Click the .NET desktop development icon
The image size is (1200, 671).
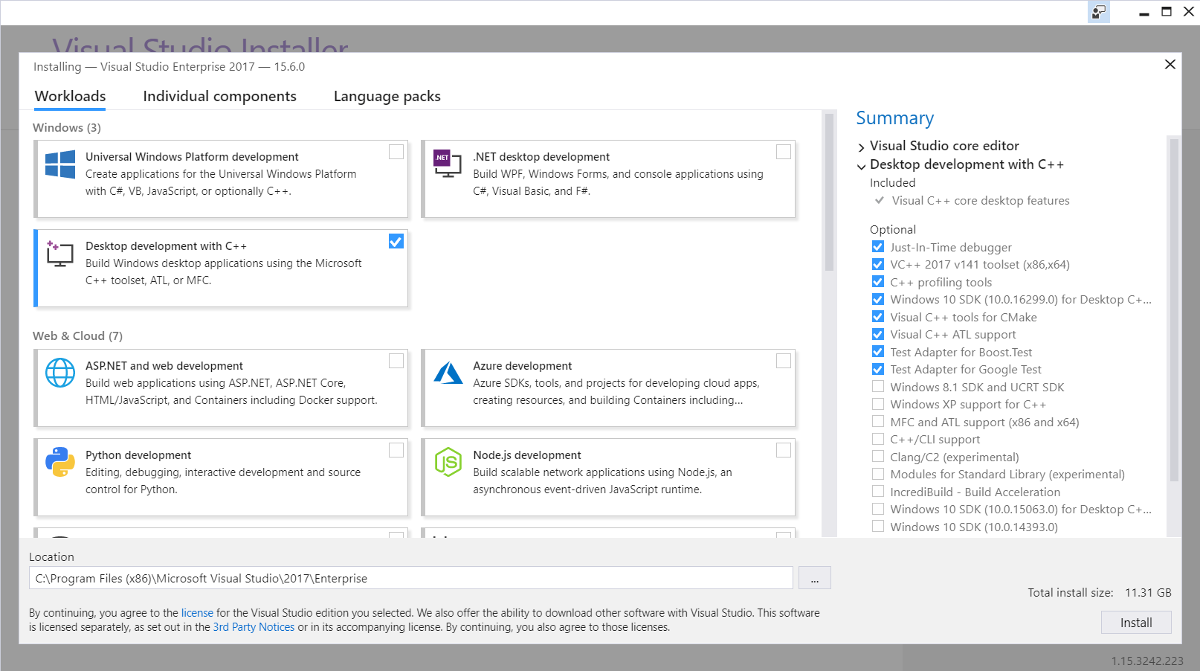point(447,165)
